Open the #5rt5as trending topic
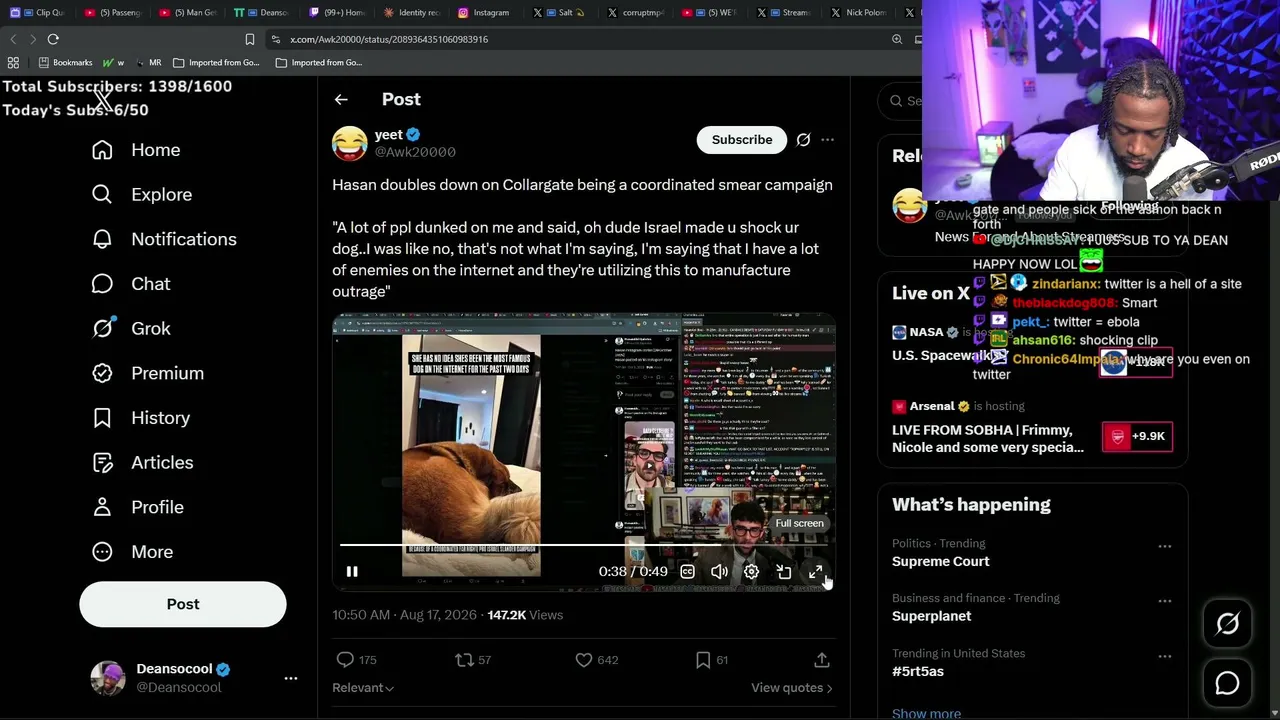The width and height of the screenshot is (1280, 720). [918, 671]
